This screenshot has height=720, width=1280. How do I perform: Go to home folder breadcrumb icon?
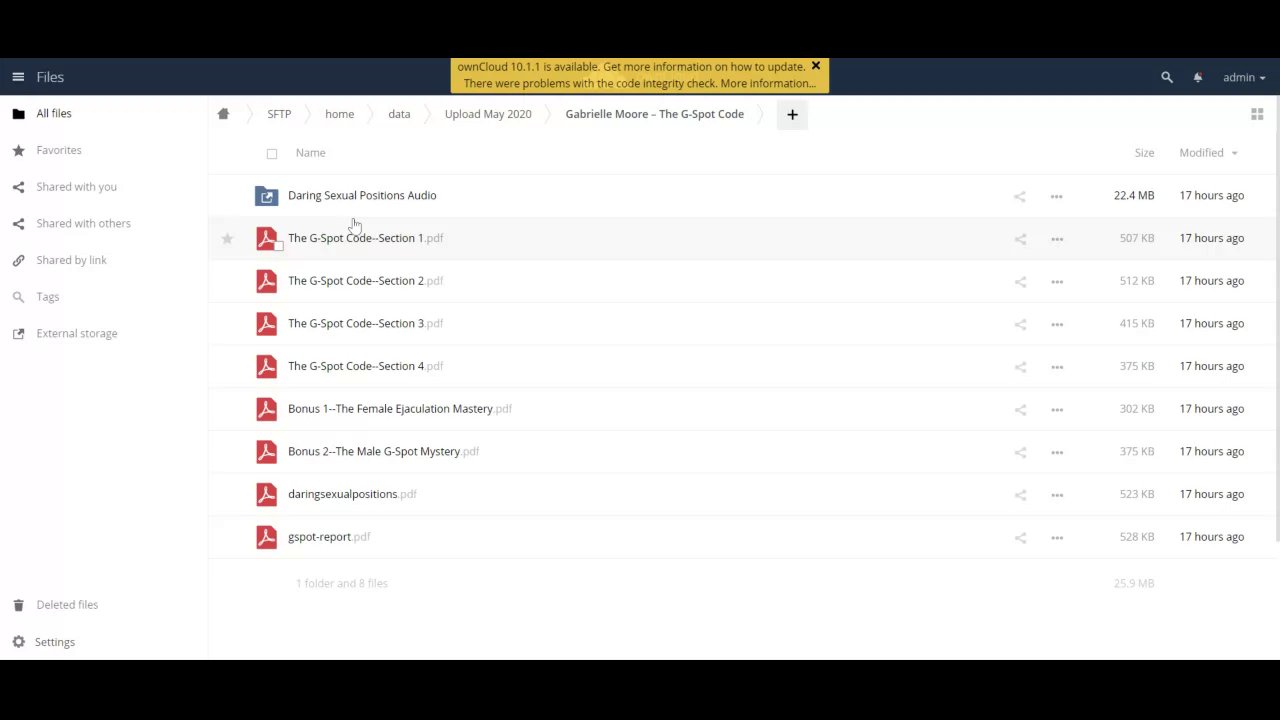click(x=223, y=114)
